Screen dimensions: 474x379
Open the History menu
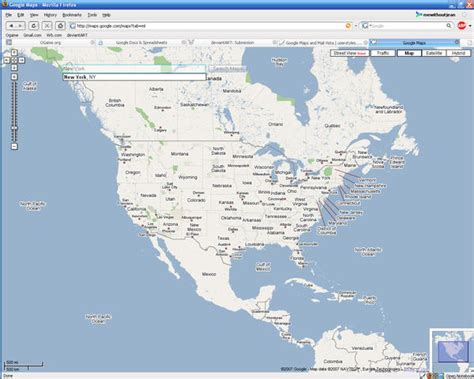[50, 15]
